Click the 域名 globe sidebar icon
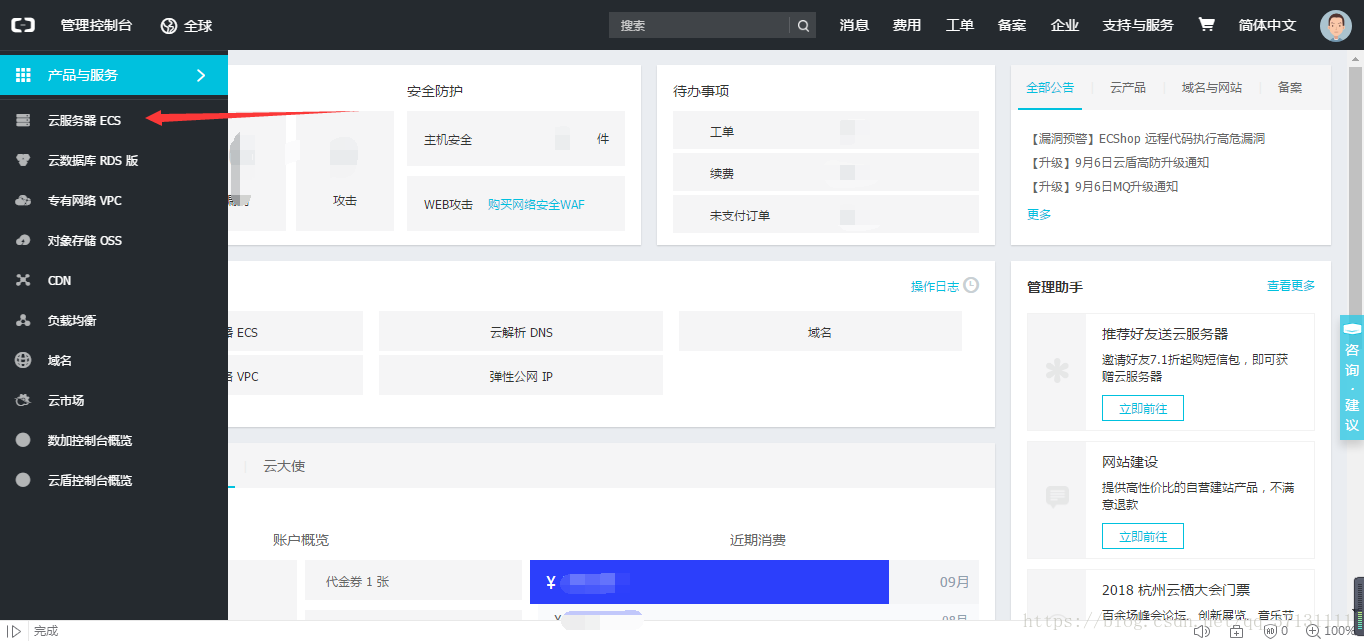Screen dimensions: 1364x641 [x=23, y=360]
